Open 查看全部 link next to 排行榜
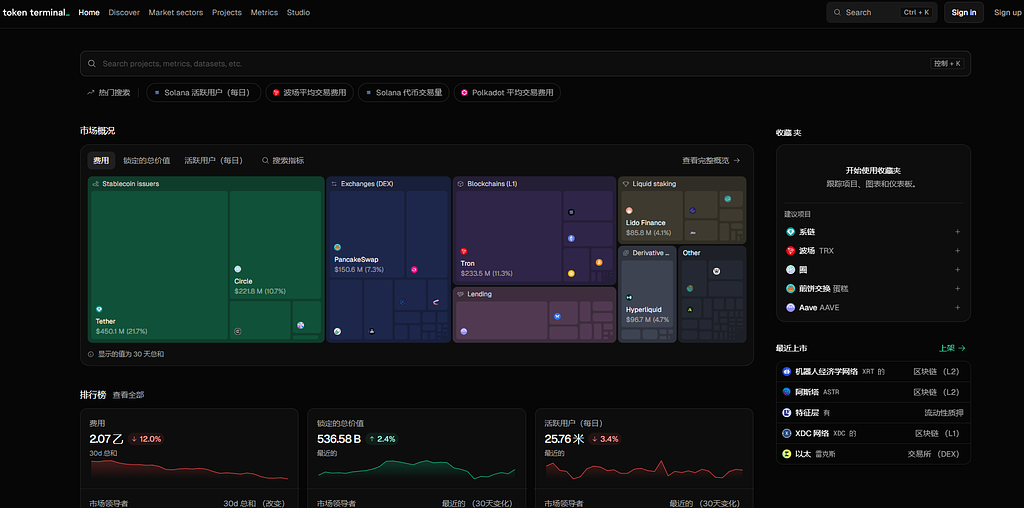The width and height of the screenshot is (1024, 508). coord(128,395)
